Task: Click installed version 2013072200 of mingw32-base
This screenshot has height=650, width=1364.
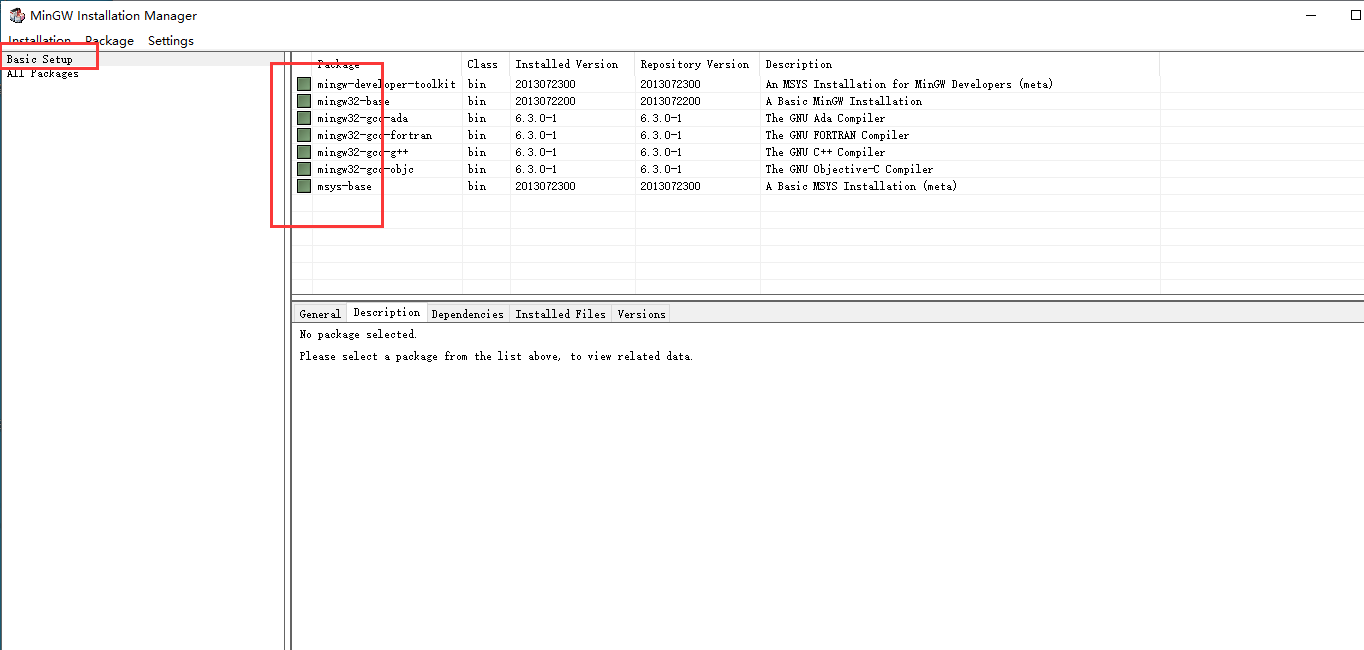Action: pos(546,102)
